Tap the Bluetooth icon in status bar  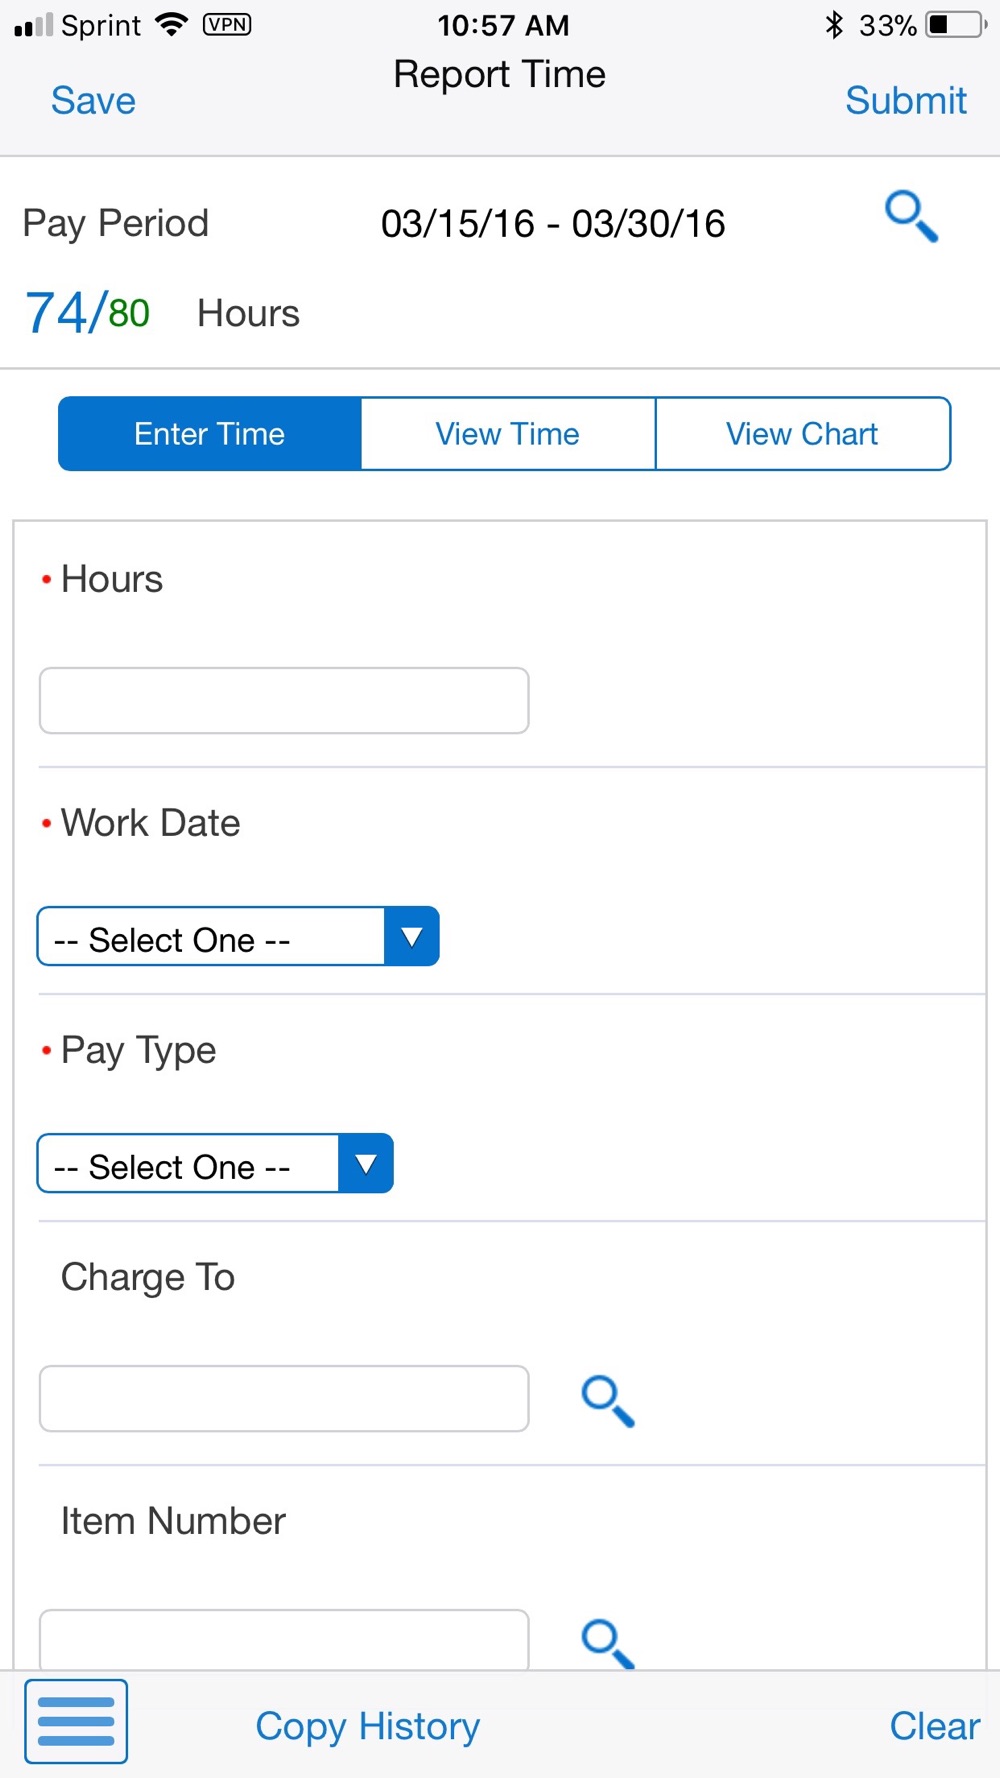(834, 24)
